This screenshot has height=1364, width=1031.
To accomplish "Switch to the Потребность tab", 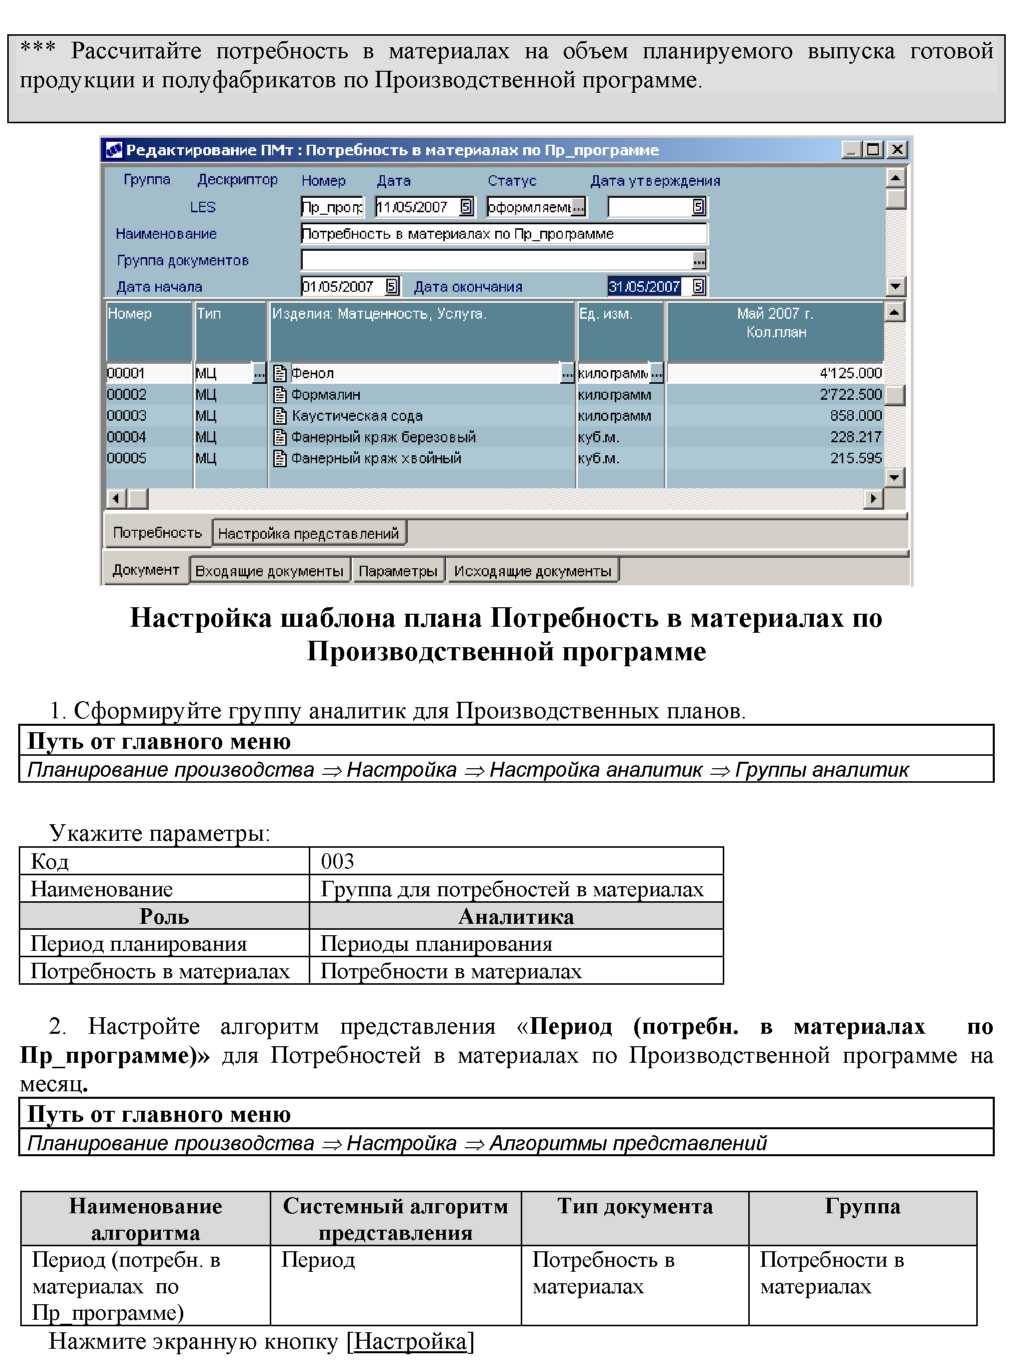I will 157,533.
